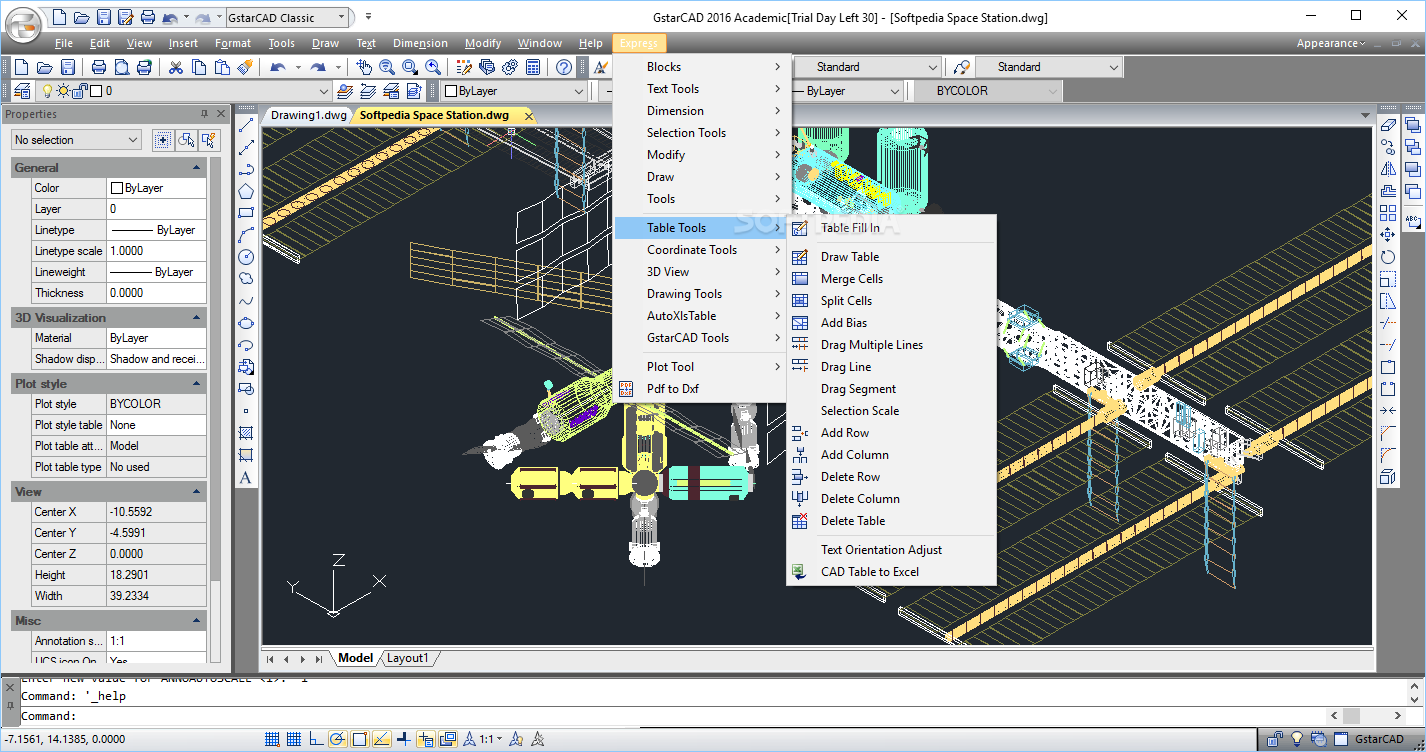Click the Plot printer icon in main toolbar
Screen dimensions: 1426x752
click(99, 67)
